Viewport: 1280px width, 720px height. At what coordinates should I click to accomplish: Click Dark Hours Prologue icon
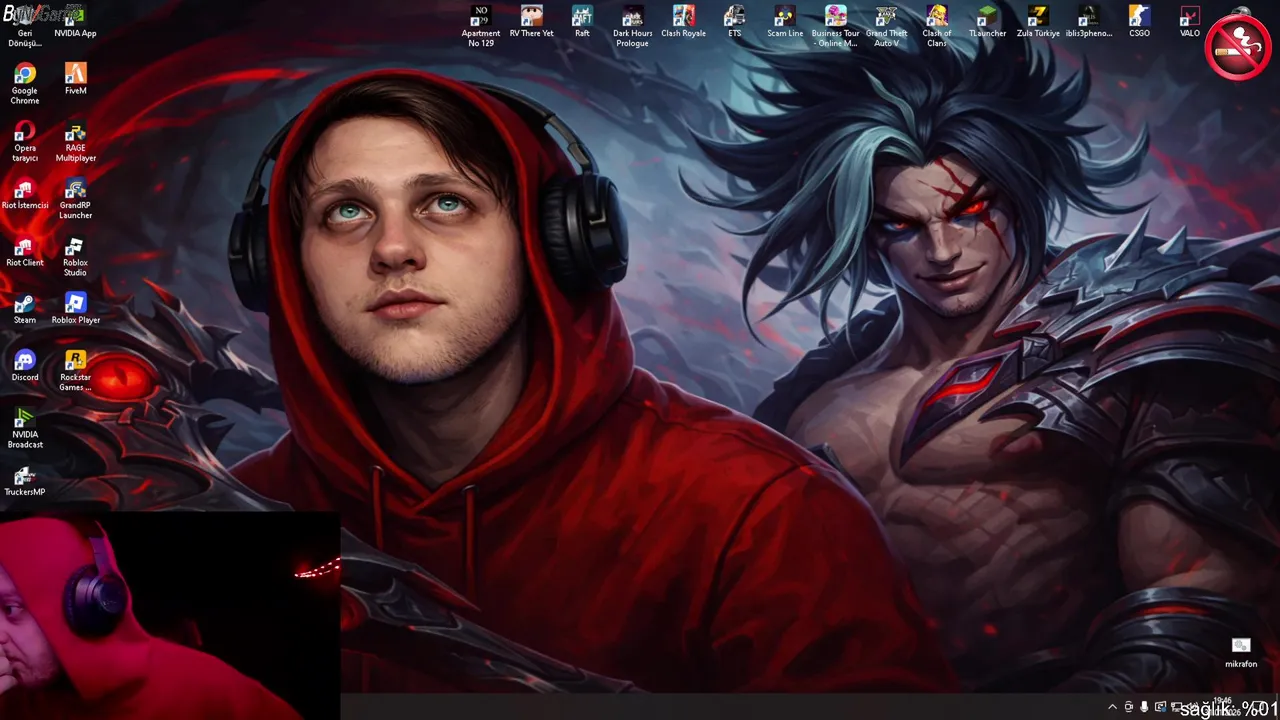point(633,26)
